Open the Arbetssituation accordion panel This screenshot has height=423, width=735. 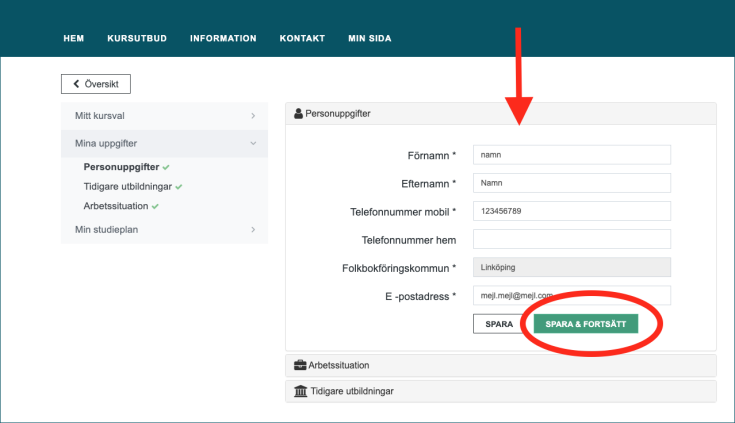(x=501, y=365)
